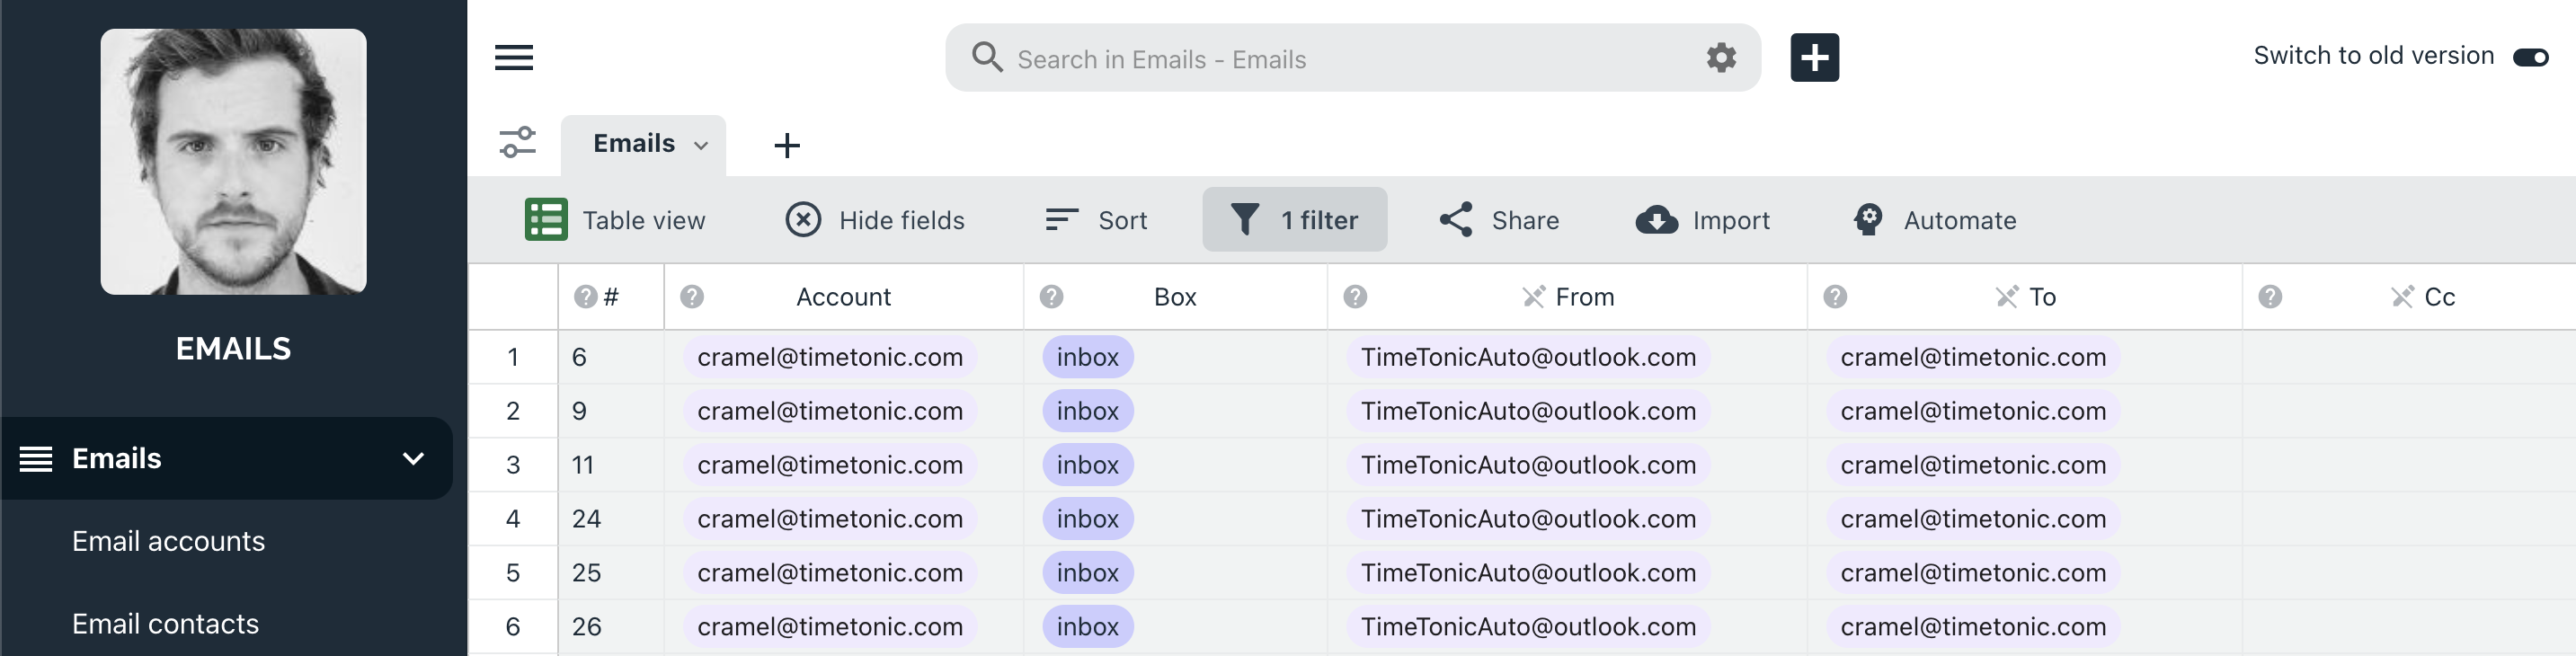Click the link icon beside To header

(x=2006, y=297)
